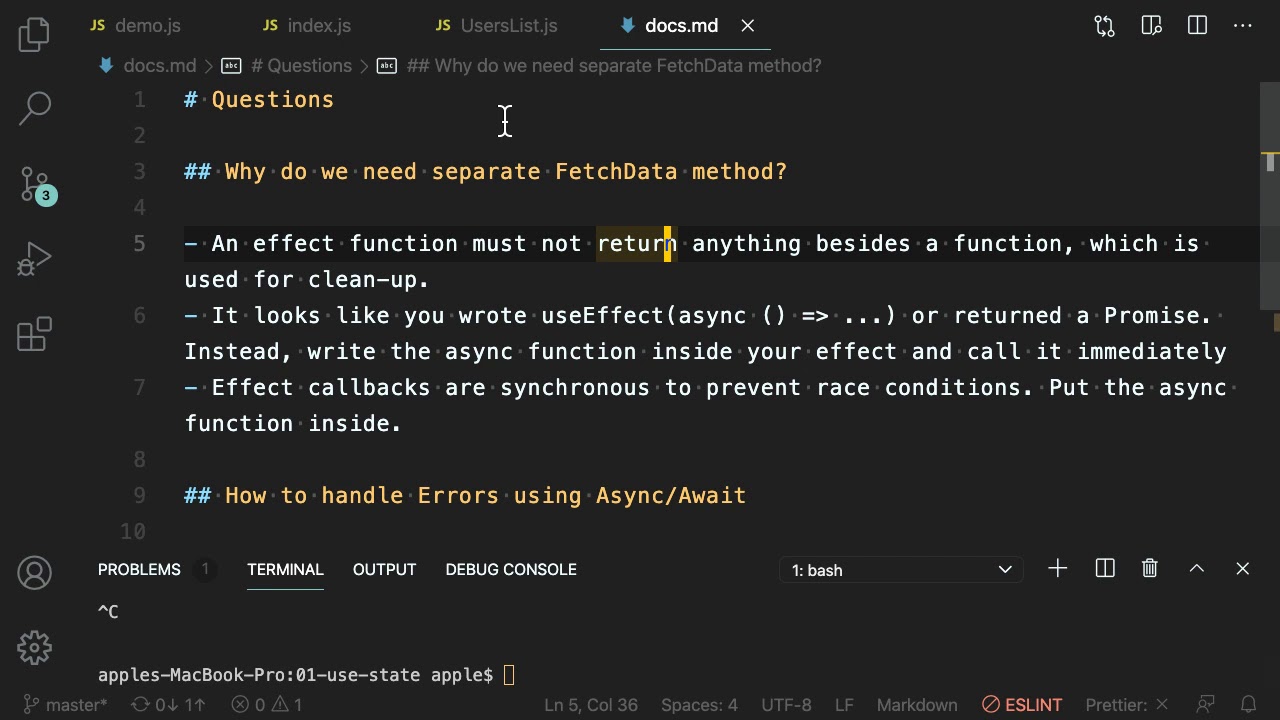Open Source Control view with 3 changes
Image resolution: width=1280 pixels, height=720 pixels.
34,185
